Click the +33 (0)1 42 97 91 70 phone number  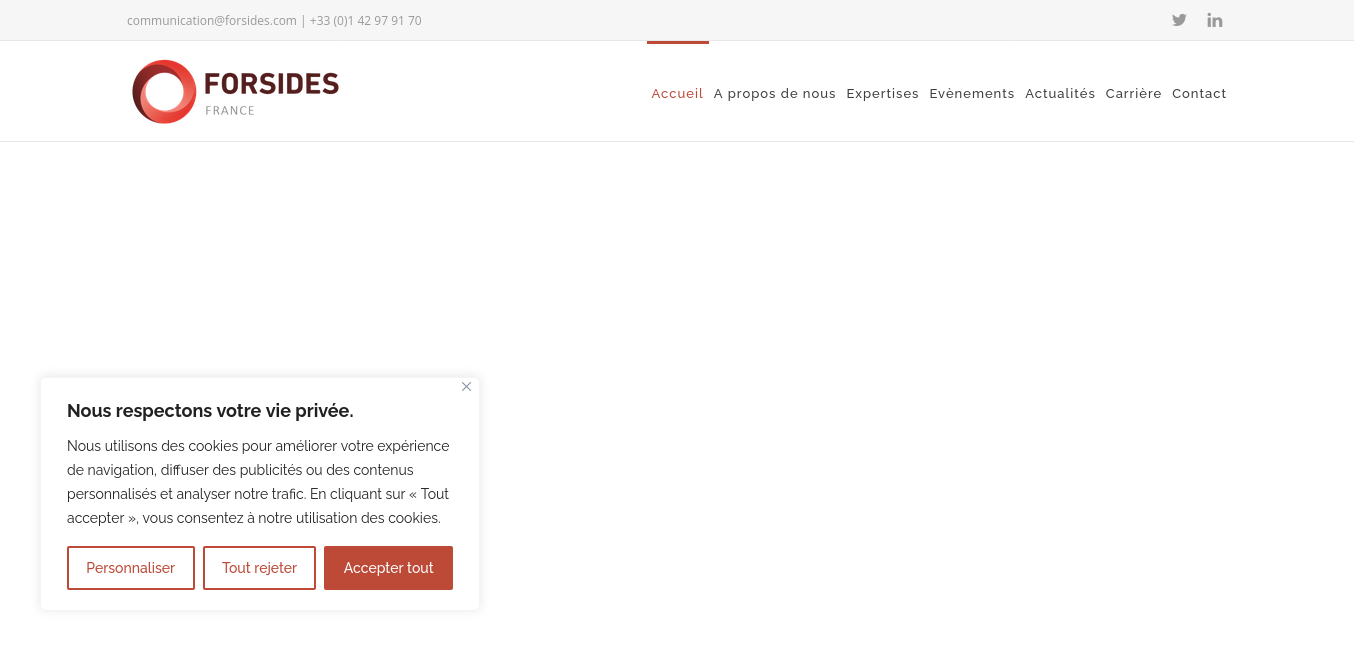click(x=365, y=21)
